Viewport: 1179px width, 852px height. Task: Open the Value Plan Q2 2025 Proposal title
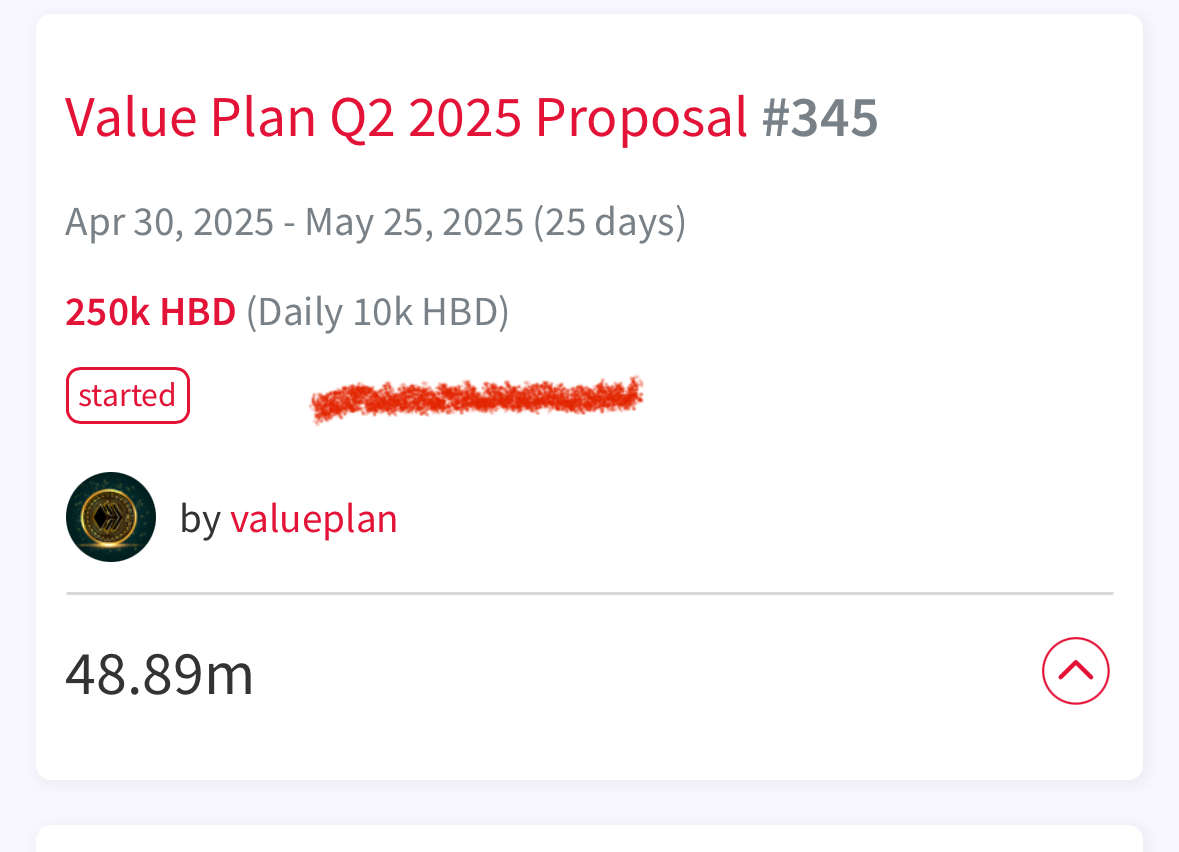(x=407, y=119)
